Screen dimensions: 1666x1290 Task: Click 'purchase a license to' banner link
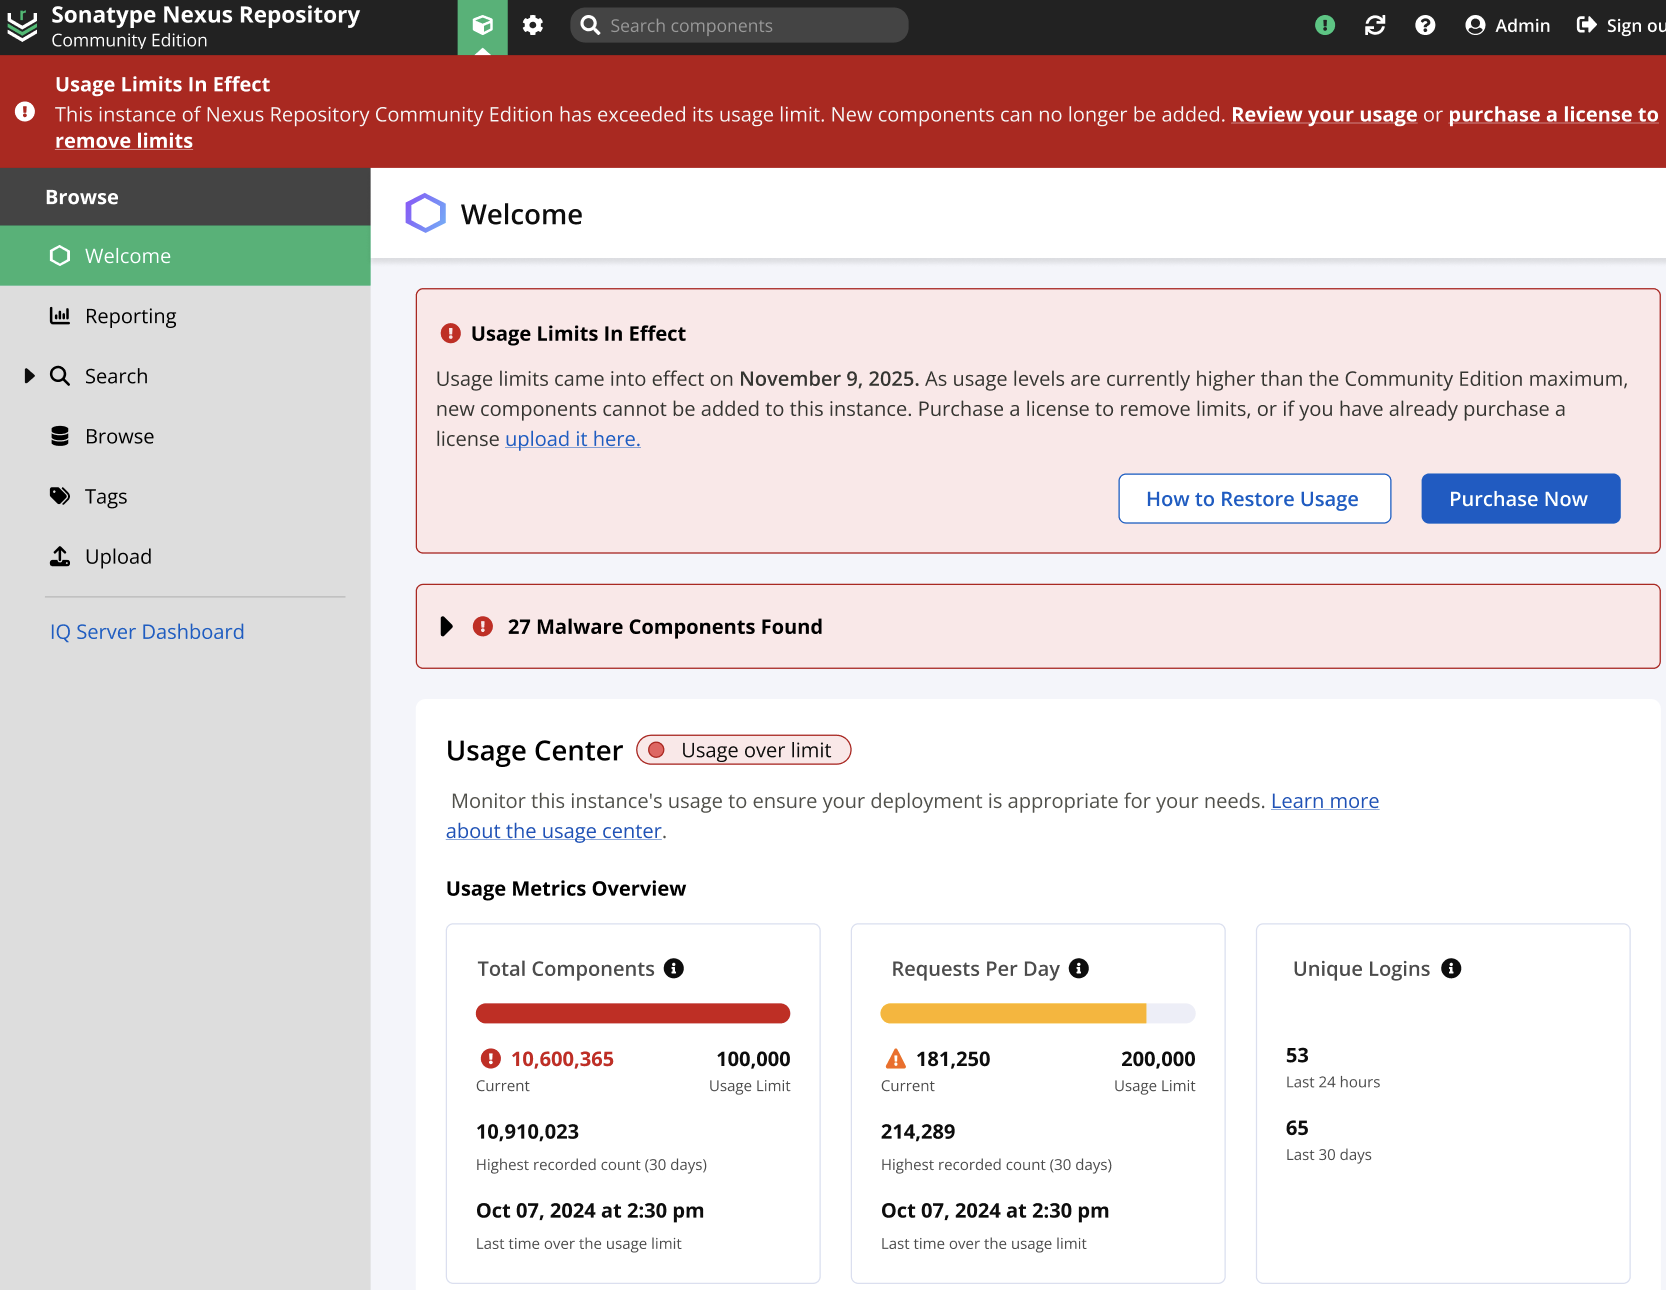point(1553,114)
